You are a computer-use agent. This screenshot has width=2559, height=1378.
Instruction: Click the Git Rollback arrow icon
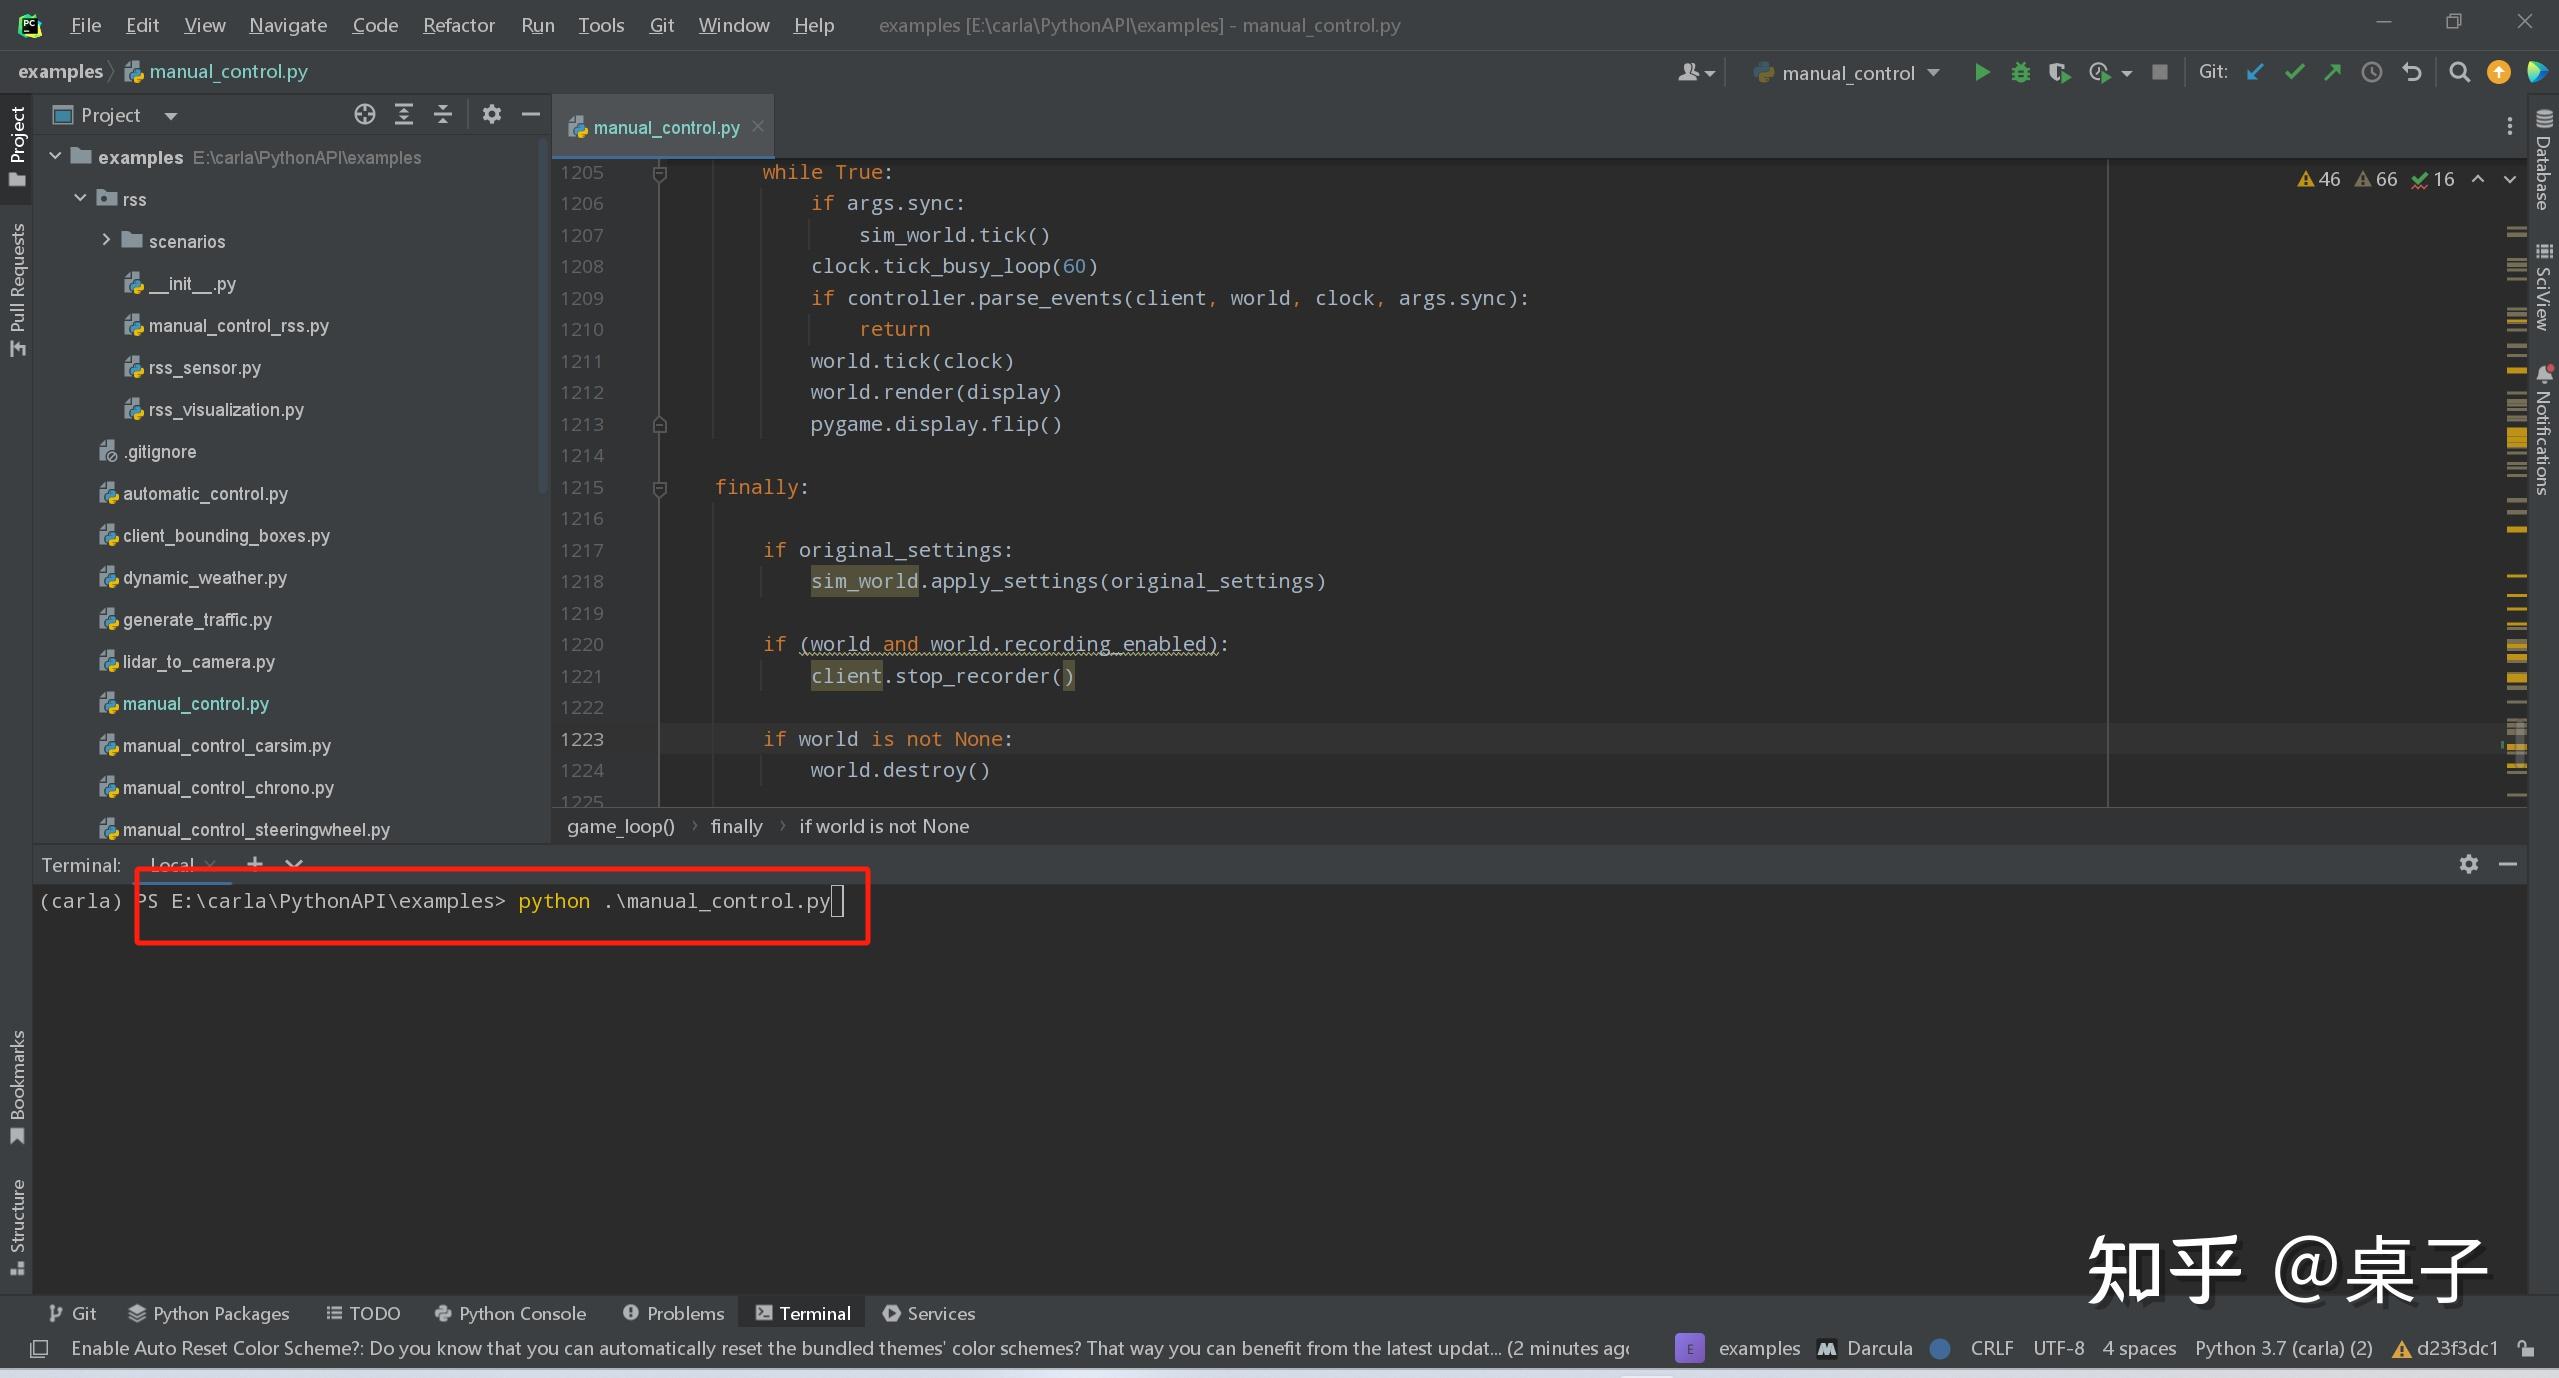coord(2411,72)
